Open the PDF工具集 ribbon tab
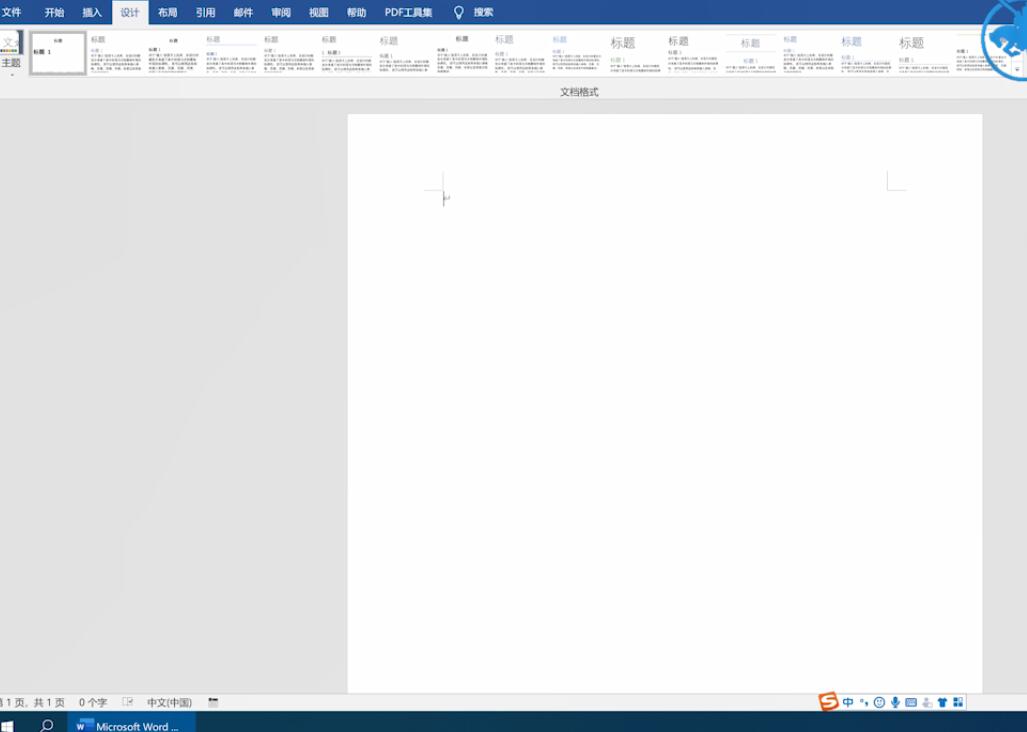 pos(408,12)
